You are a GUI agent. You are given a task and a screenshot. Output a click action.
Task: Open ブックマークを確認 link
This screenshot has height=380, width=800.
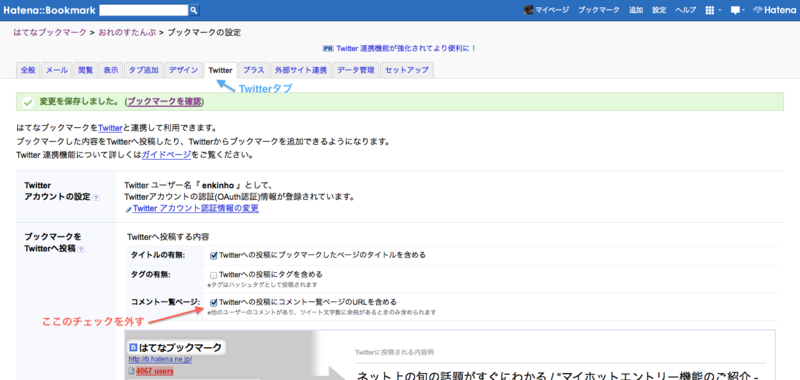[164, 102]
